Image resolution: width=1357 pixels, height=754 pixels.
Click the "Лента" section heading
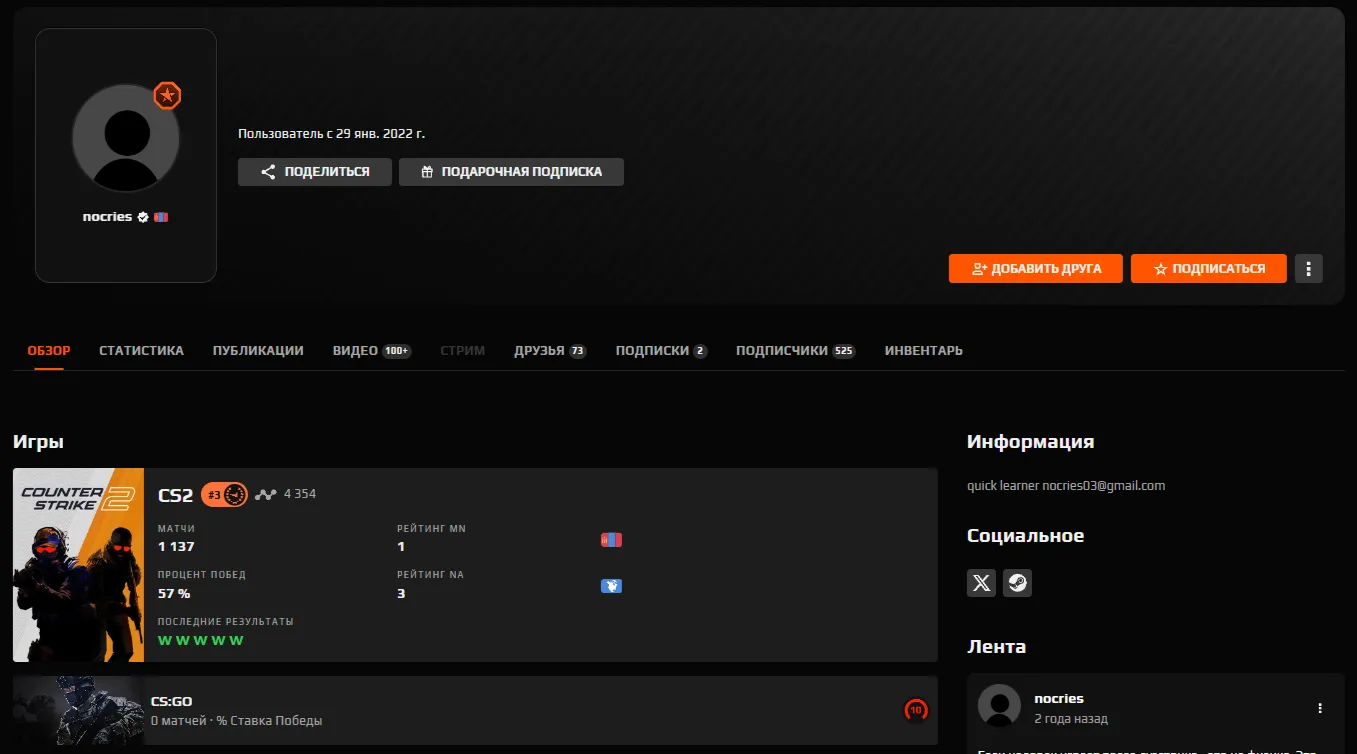(997, 647)
